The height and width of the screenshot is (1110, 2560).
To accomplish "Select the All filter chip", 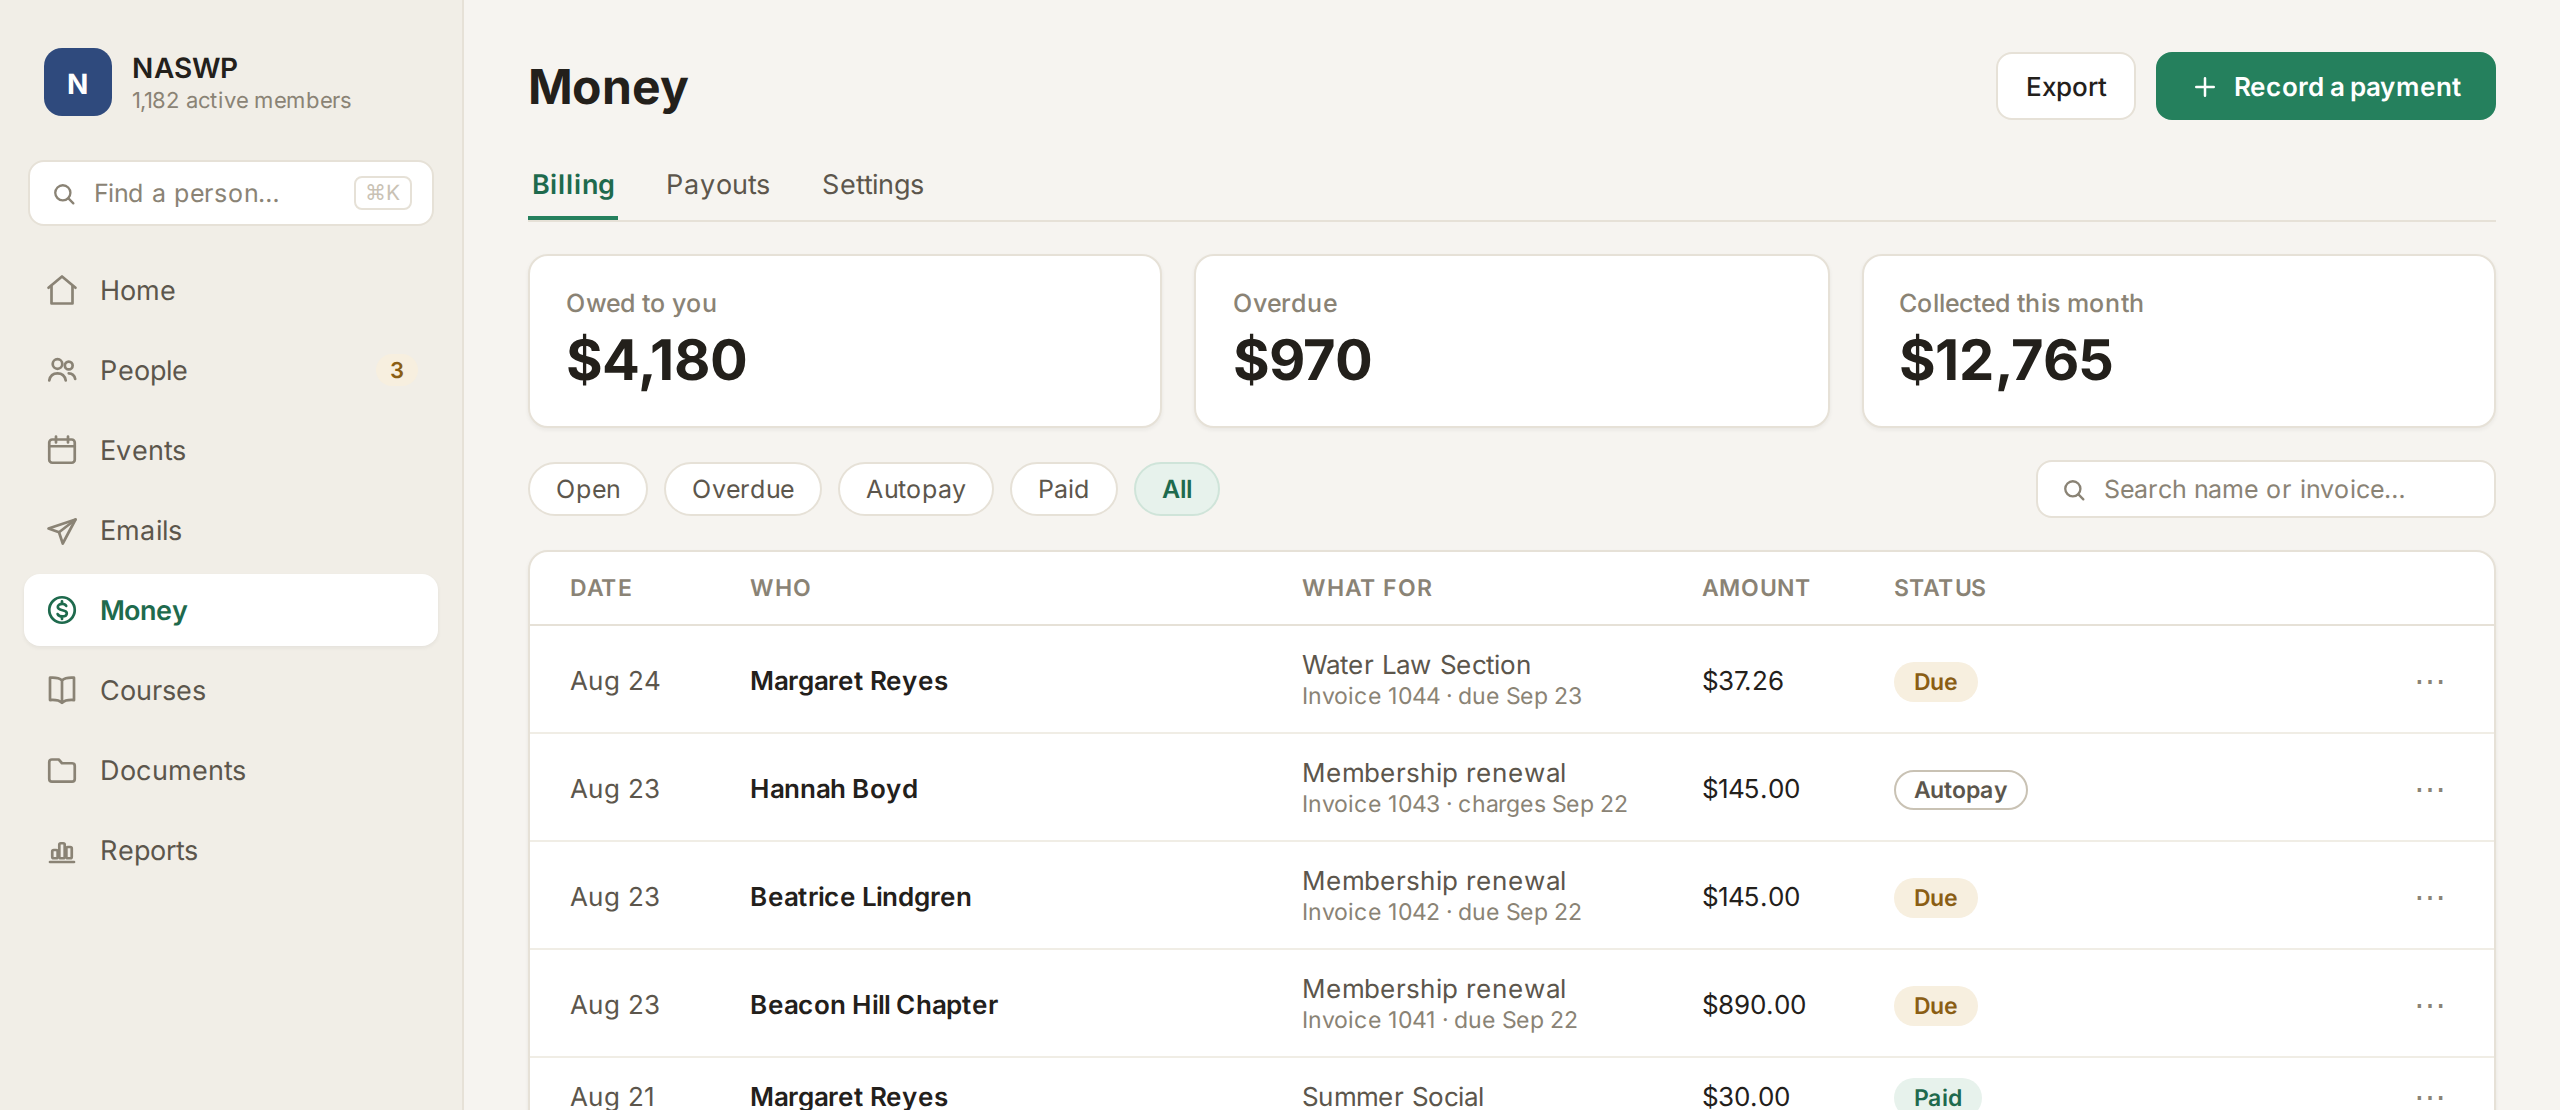I will click(x=1177, y=489).
